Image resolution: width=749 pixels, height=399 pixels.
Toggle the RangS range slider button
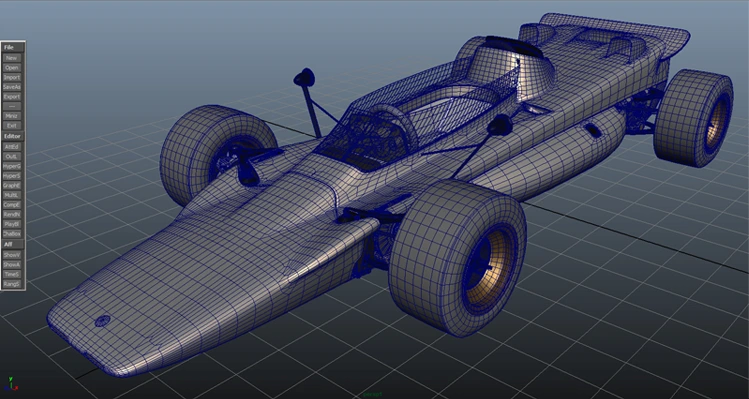(11, 284)
